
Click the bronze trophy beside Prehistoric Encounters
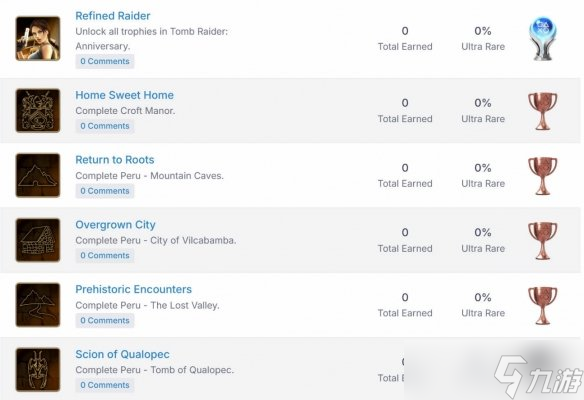point(543,305)
